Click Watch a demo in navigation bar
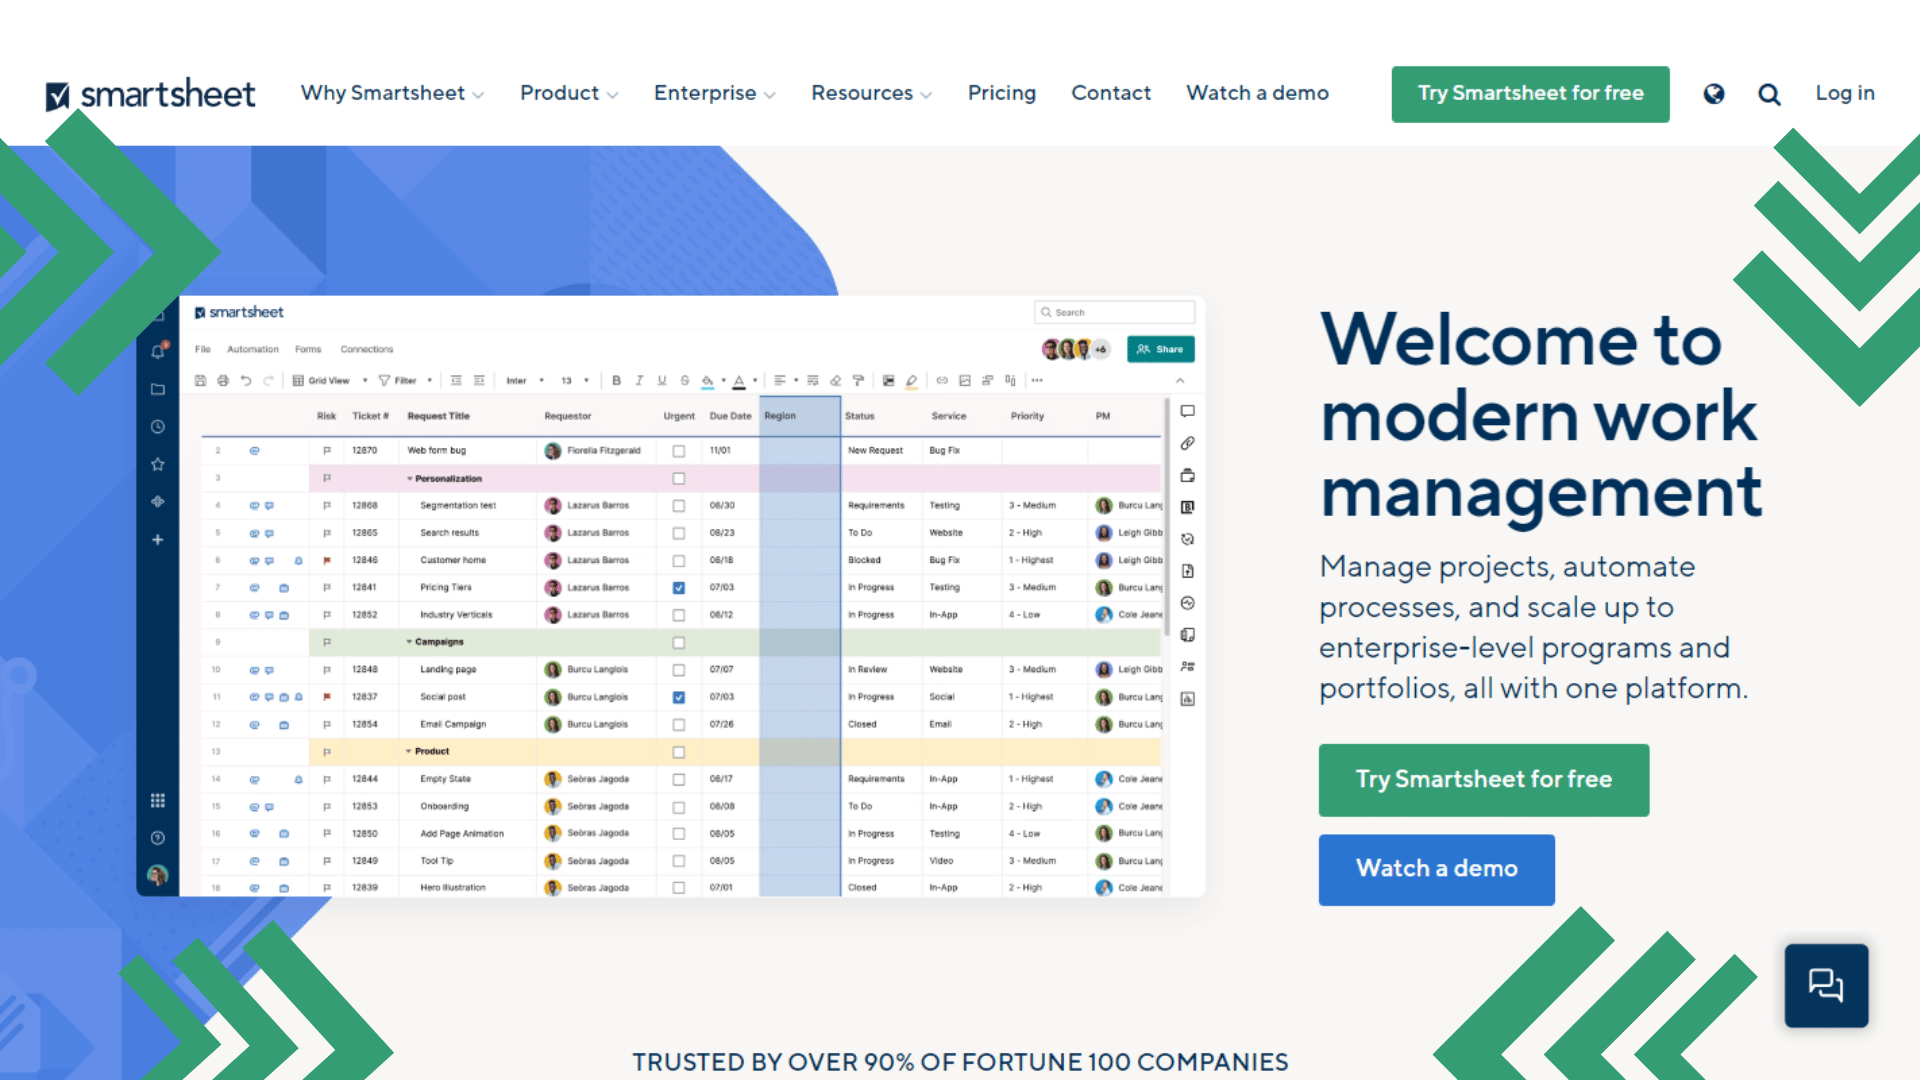This screenshot has width=1920, height=1080. pos(1257,93)
